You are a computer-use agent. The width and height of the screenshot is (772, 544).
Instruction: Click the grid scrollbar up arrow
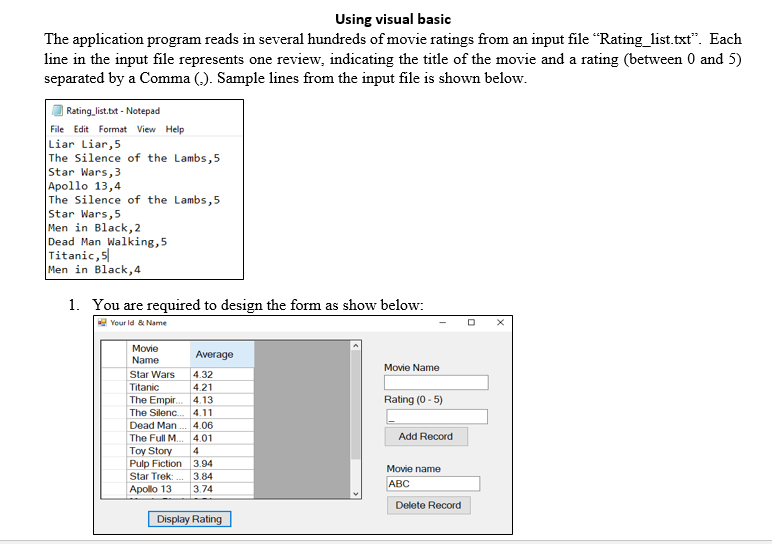[356, 346]
